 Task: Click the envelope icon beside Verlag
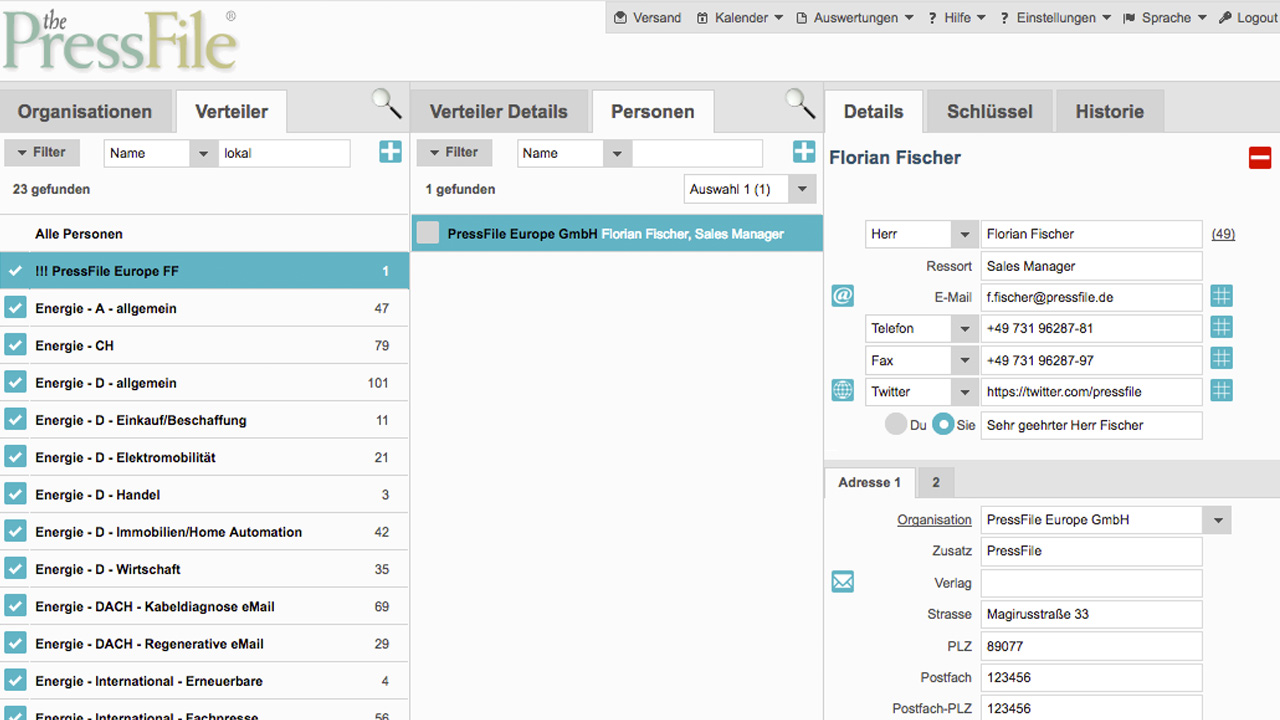tap(843, 581)
